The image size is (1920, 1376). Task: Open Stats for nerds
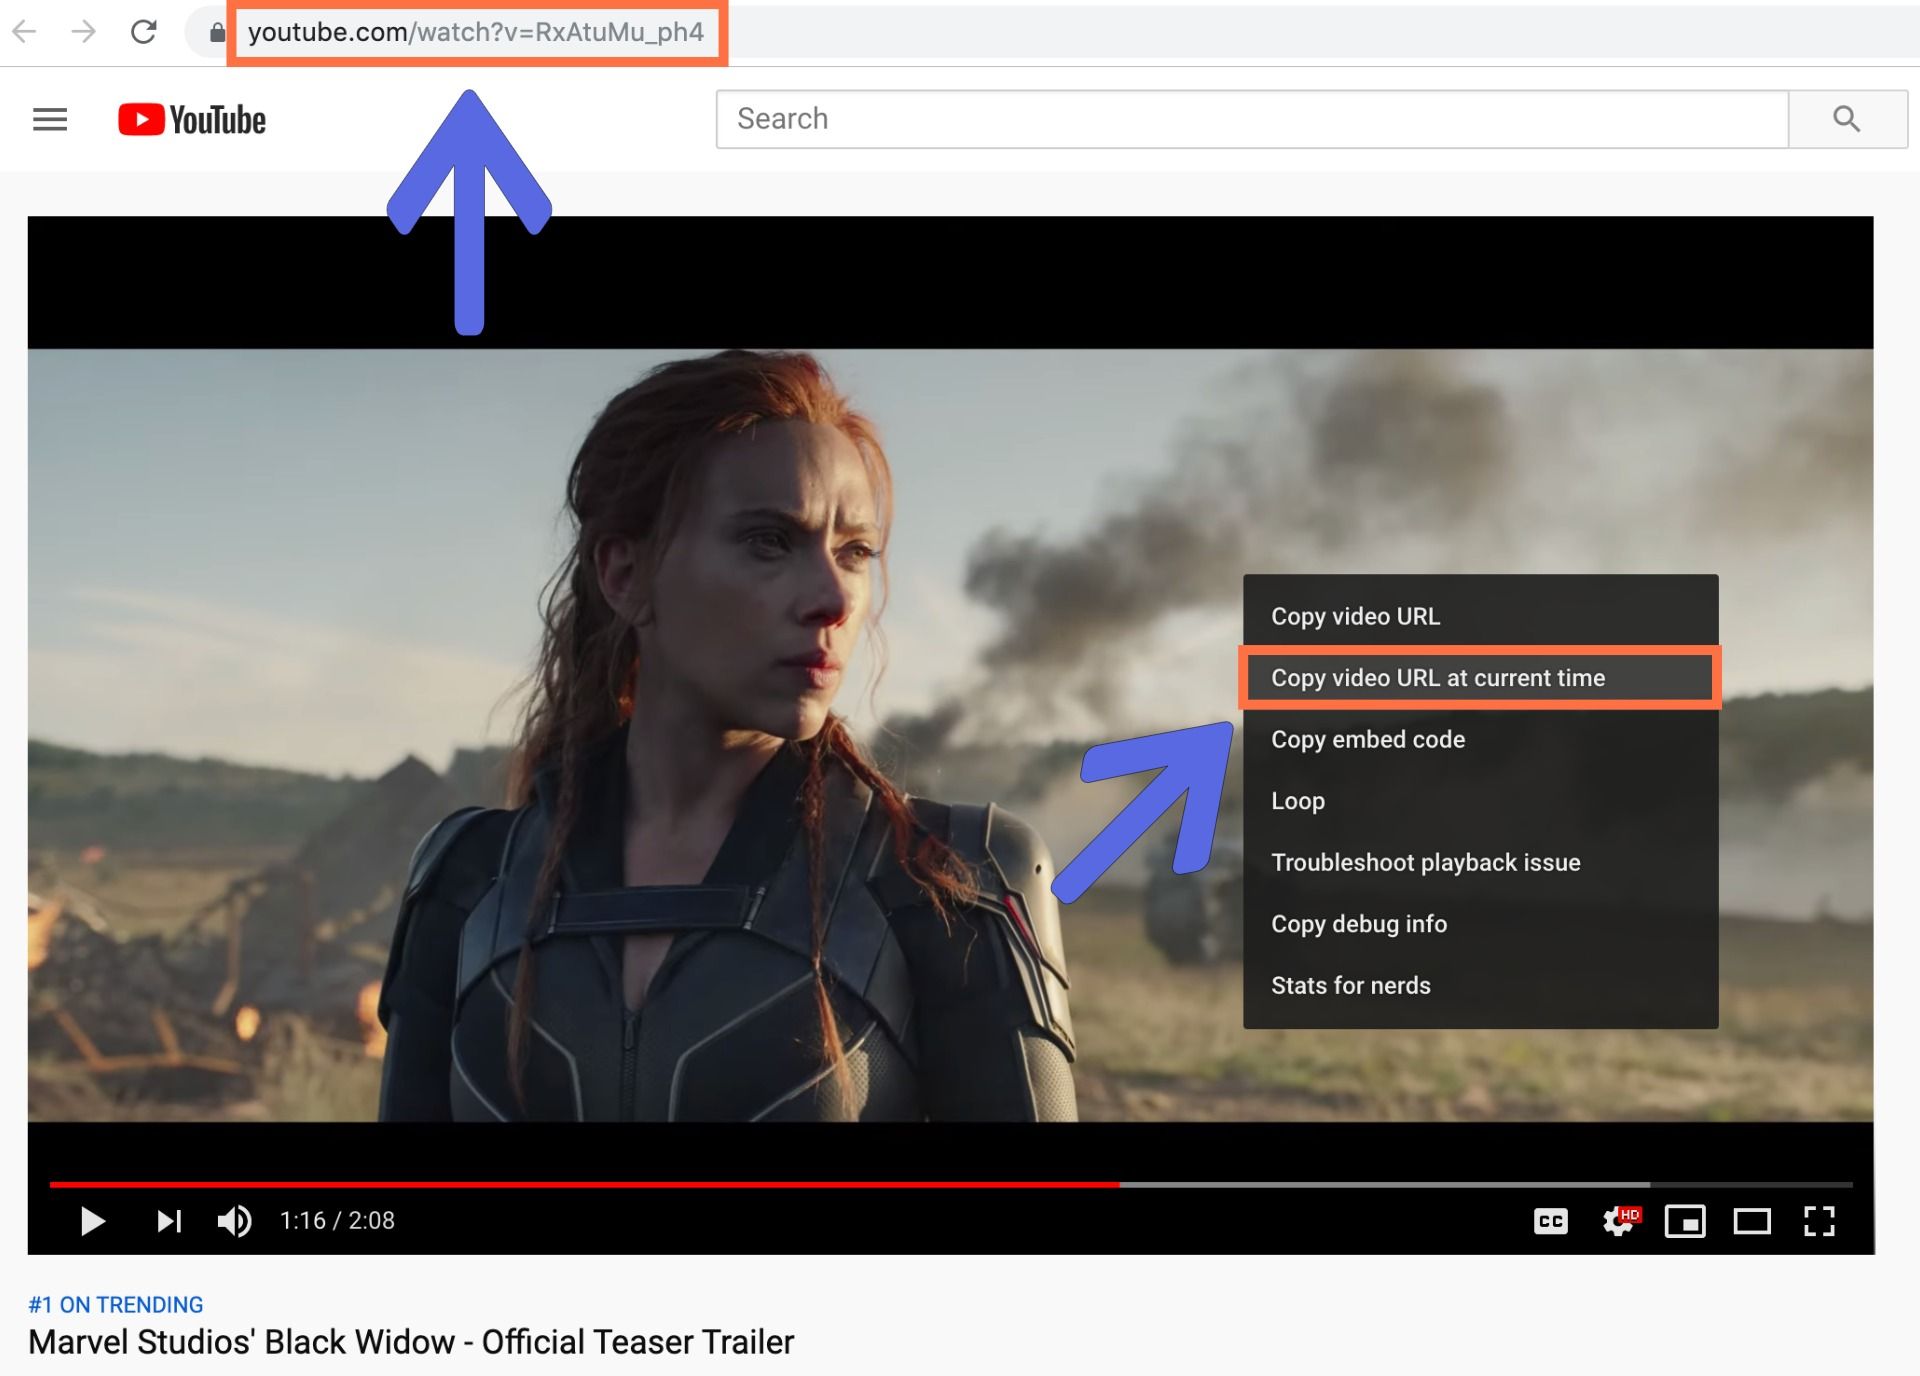[x=1350, y=985]
